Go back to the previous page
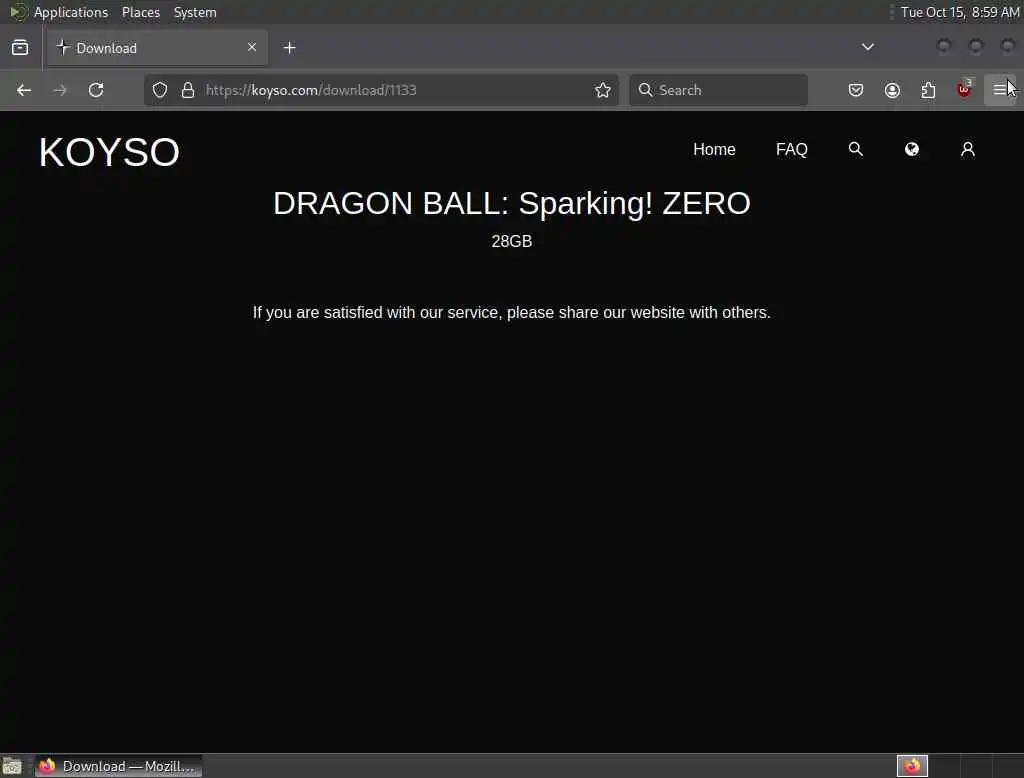The height and width of the screenshot is (778, 1024). point(24,90)
